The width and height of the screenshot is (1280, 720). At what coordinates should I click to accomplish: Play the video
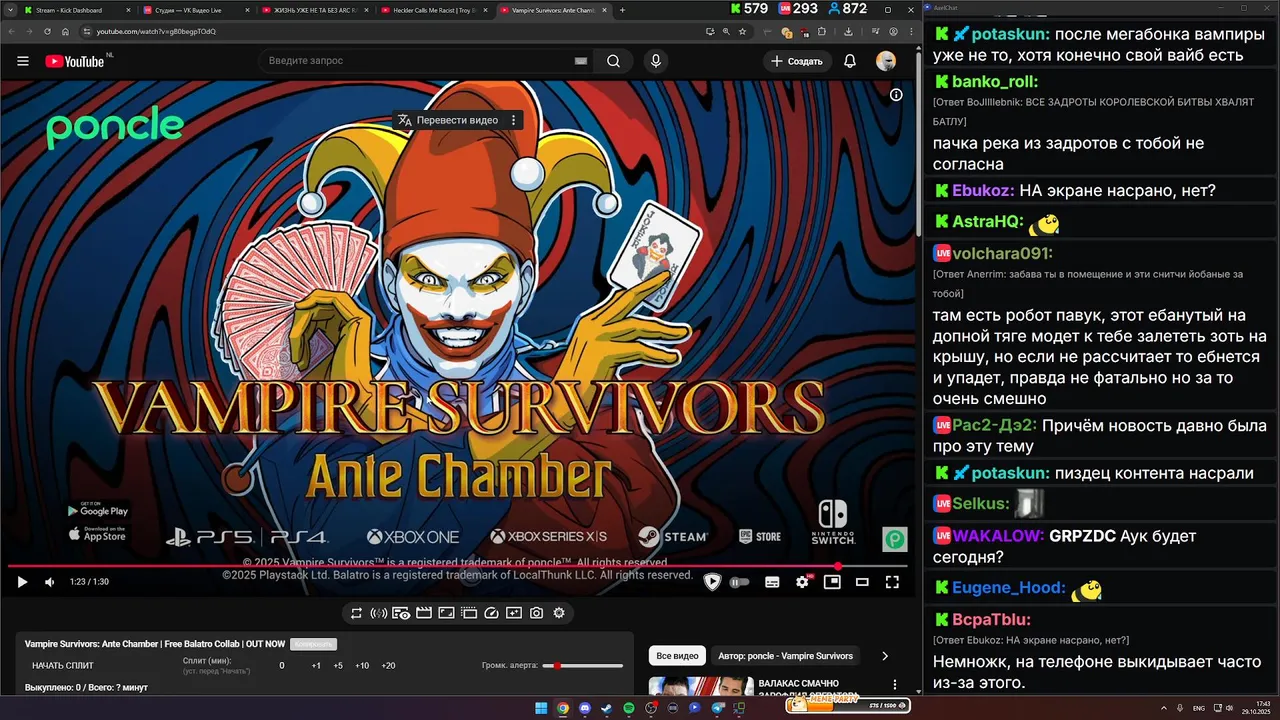pos(22,582)
